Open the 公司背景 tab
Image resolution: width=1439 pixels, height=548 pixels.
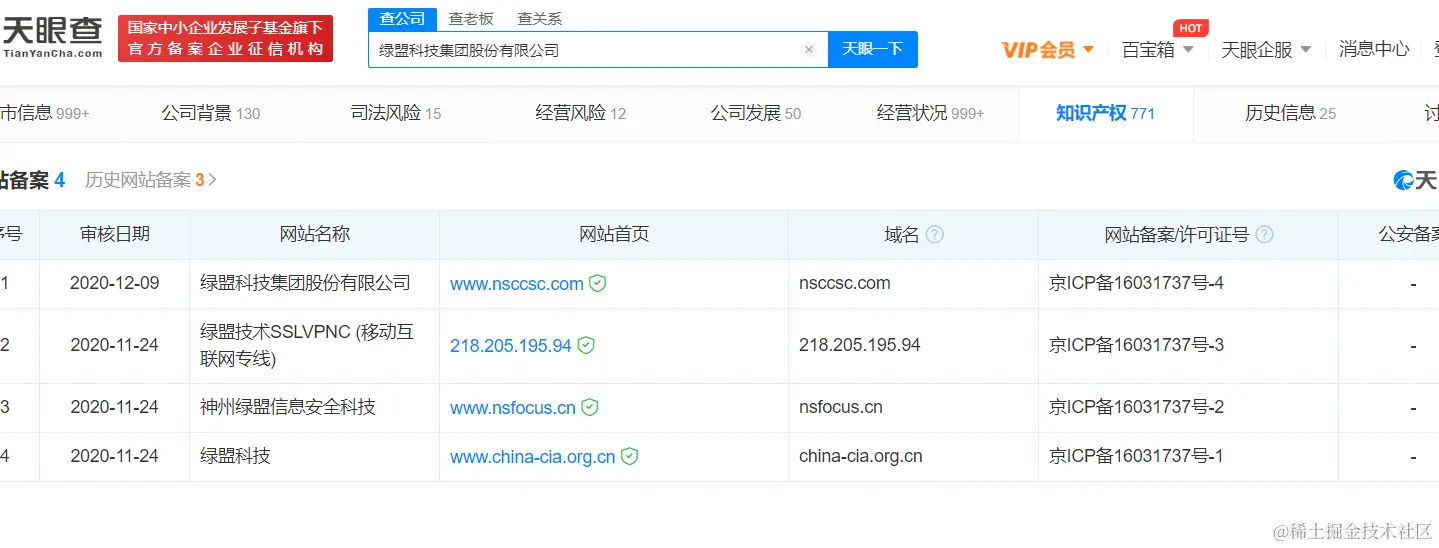(x=211, y=113)
